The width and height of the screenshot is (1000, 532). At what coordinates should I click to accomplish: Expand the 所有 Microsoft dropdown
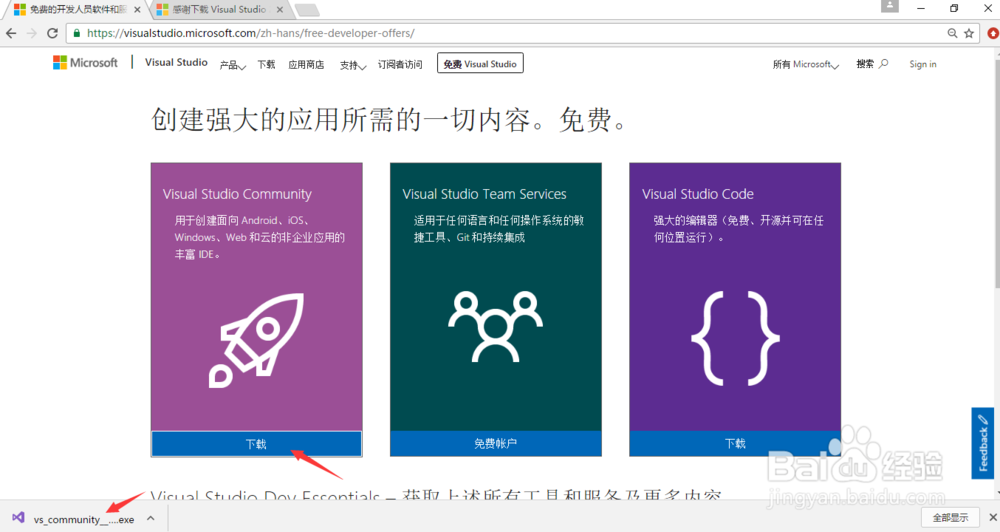pyautogui.click(x=805, y=64)
